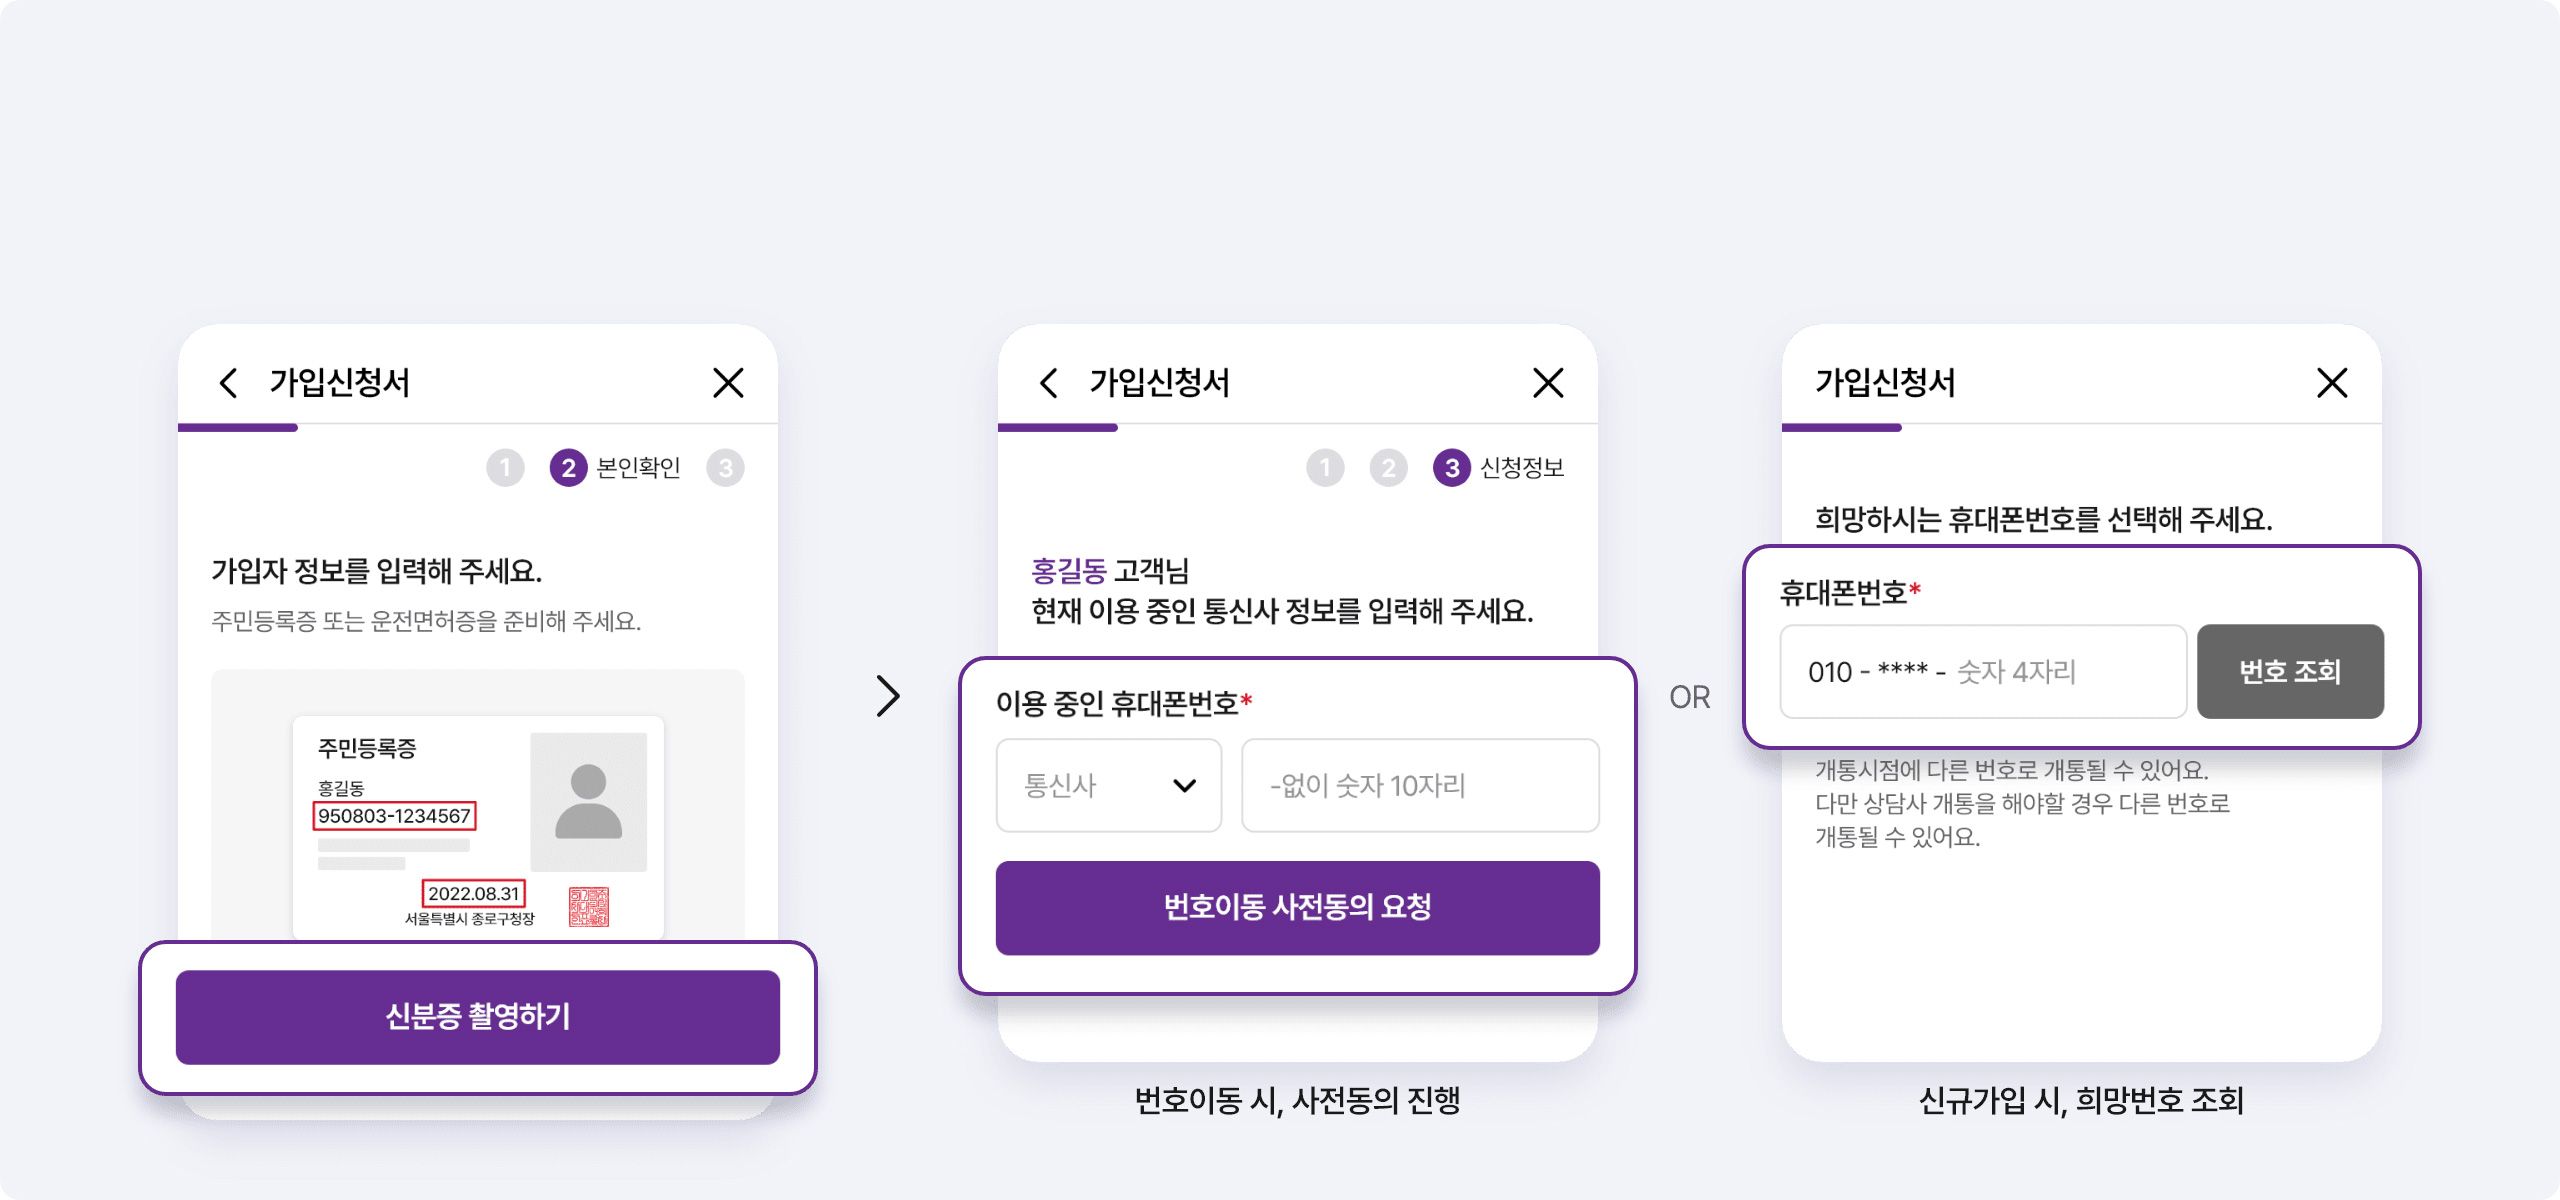
Task: Select step 2 circle in the 신청정보 panel
Action: tap(1388, 468)
